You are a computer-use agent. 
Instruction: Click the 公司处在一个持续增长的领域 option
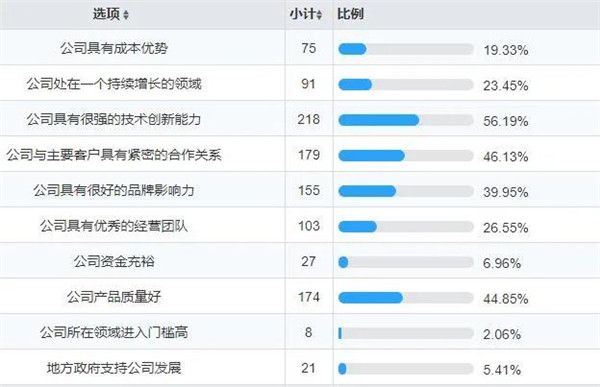coord(114,84)
